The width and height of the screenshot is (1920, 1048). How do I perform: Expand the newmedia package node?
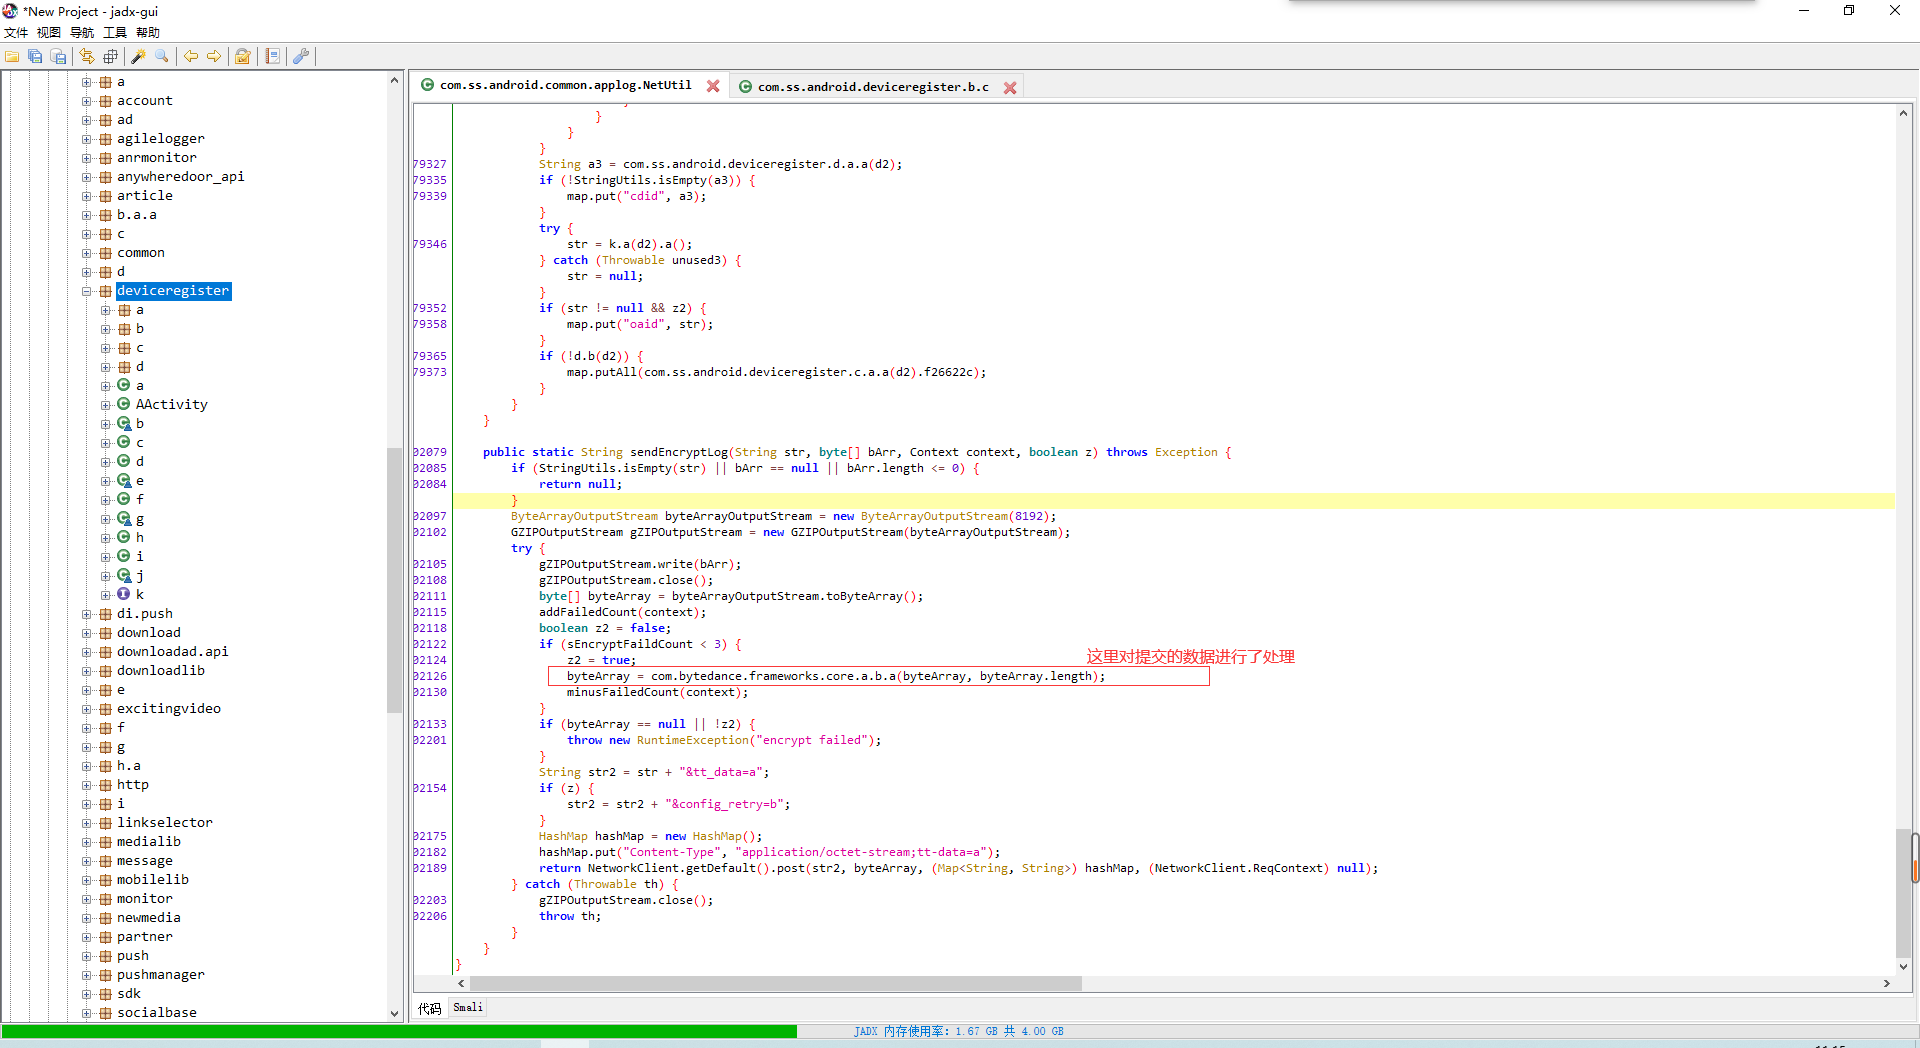(87, 918)
